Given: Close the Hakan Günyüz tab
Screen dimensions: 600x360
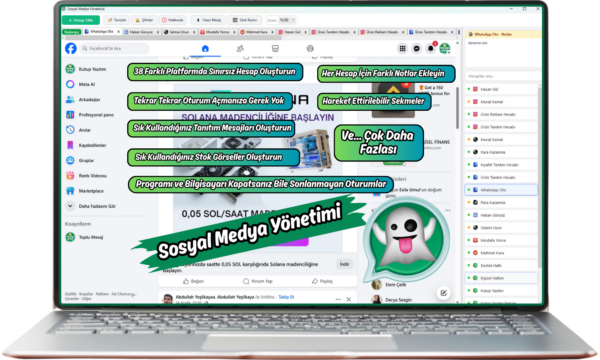Looking at the screenshot, I should point(158,32).
